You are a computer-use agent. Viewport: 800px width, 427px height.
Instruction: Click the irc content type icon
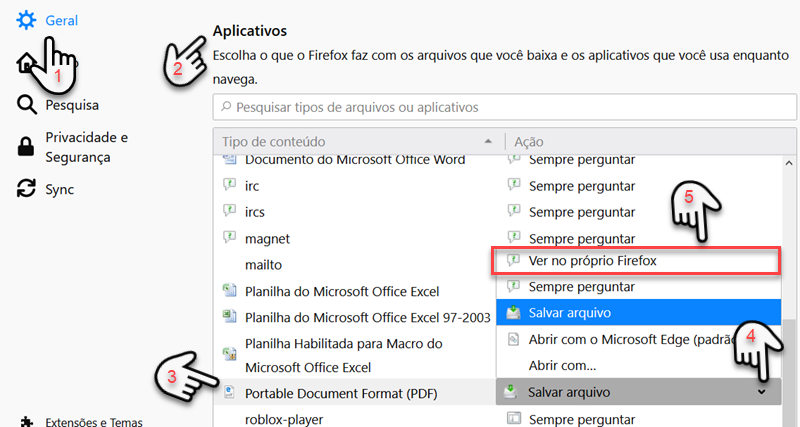pos(230,185)
